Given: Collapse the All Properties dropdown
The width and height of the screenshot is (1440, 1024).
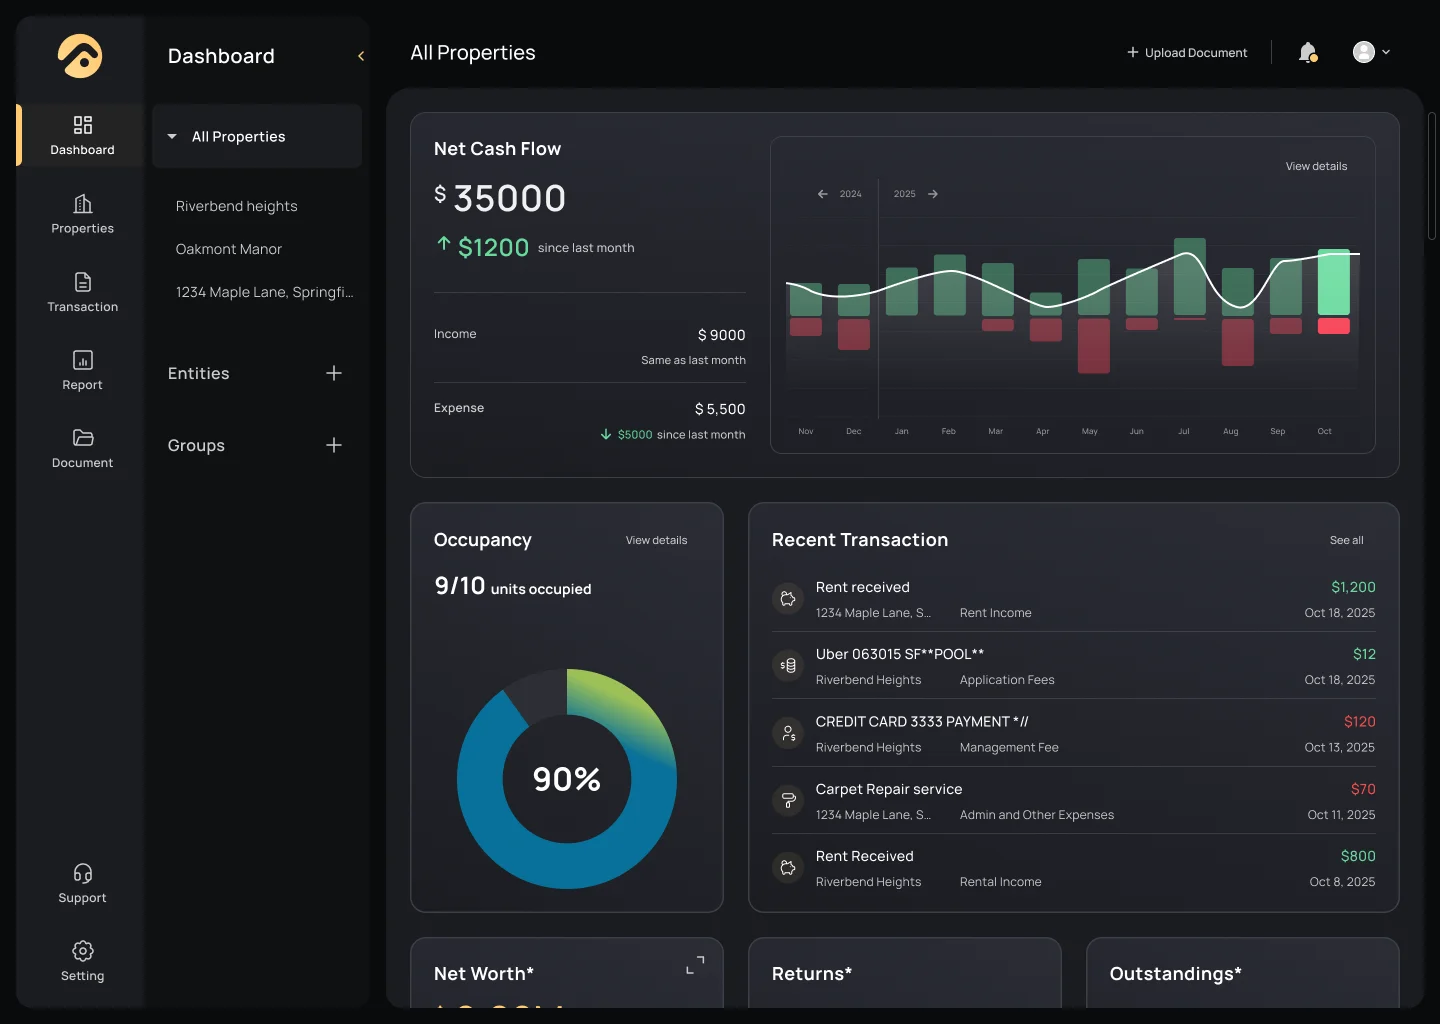Looking at the screenshot, I should [x=172, y=136].
